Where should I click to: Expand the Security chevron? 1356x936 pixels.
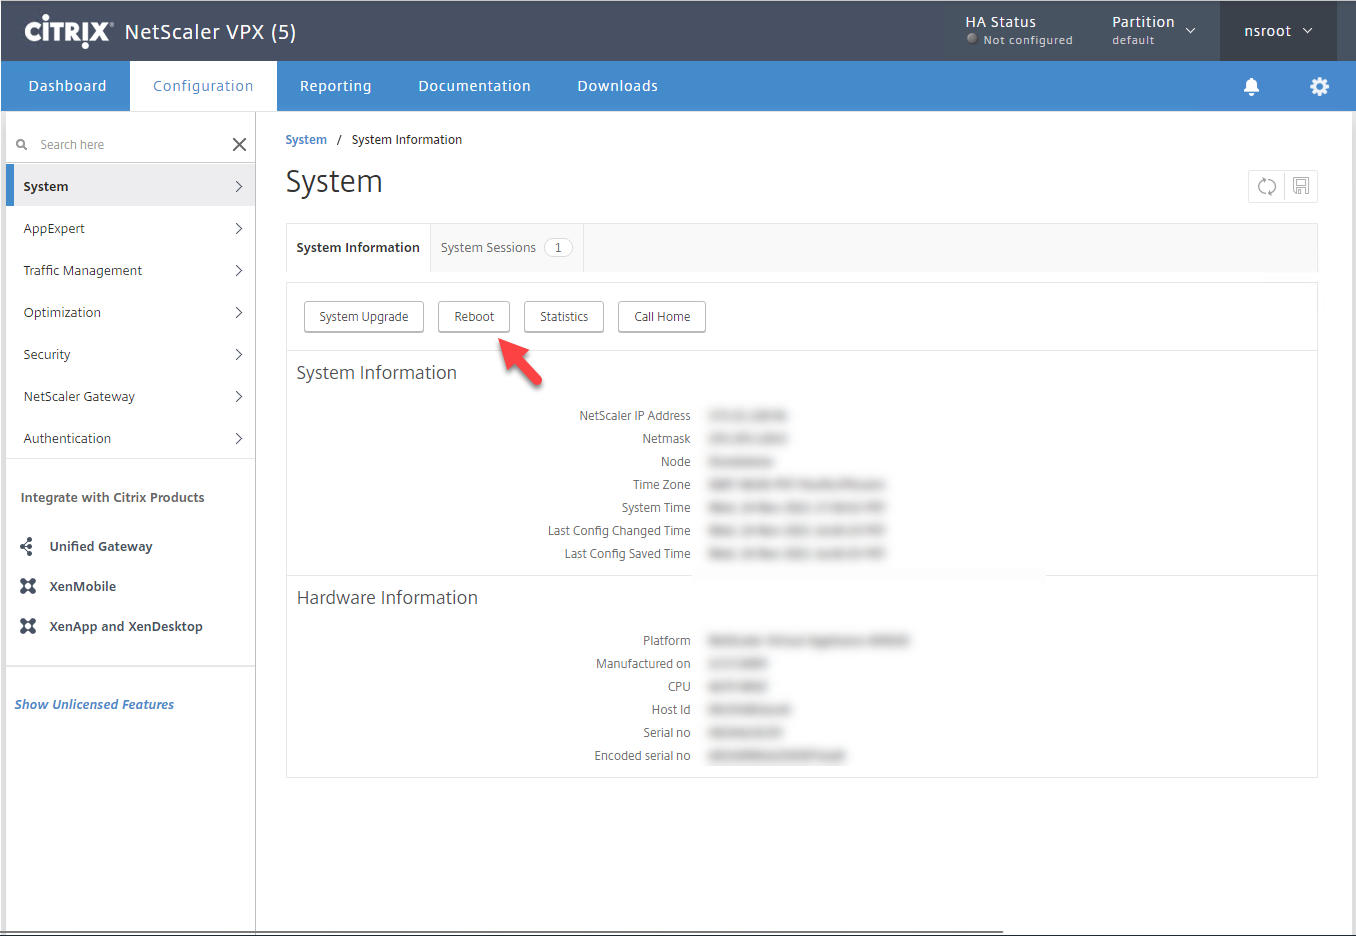239,355
